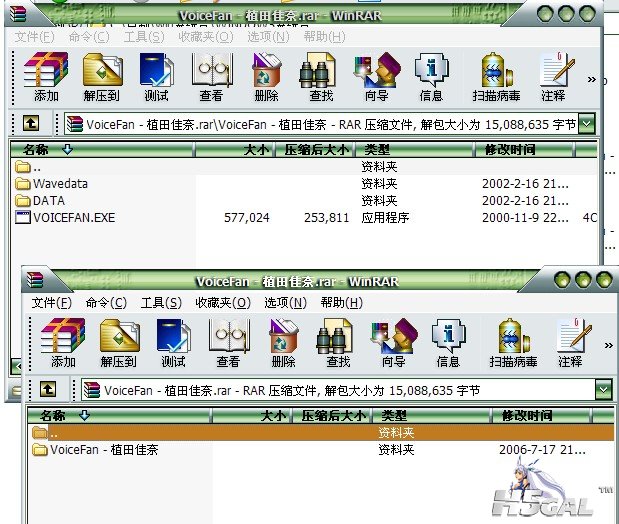
Task: Select 'VoiceFan - 植田佳奈' folder in front window
Action: (x=95, y=450)
